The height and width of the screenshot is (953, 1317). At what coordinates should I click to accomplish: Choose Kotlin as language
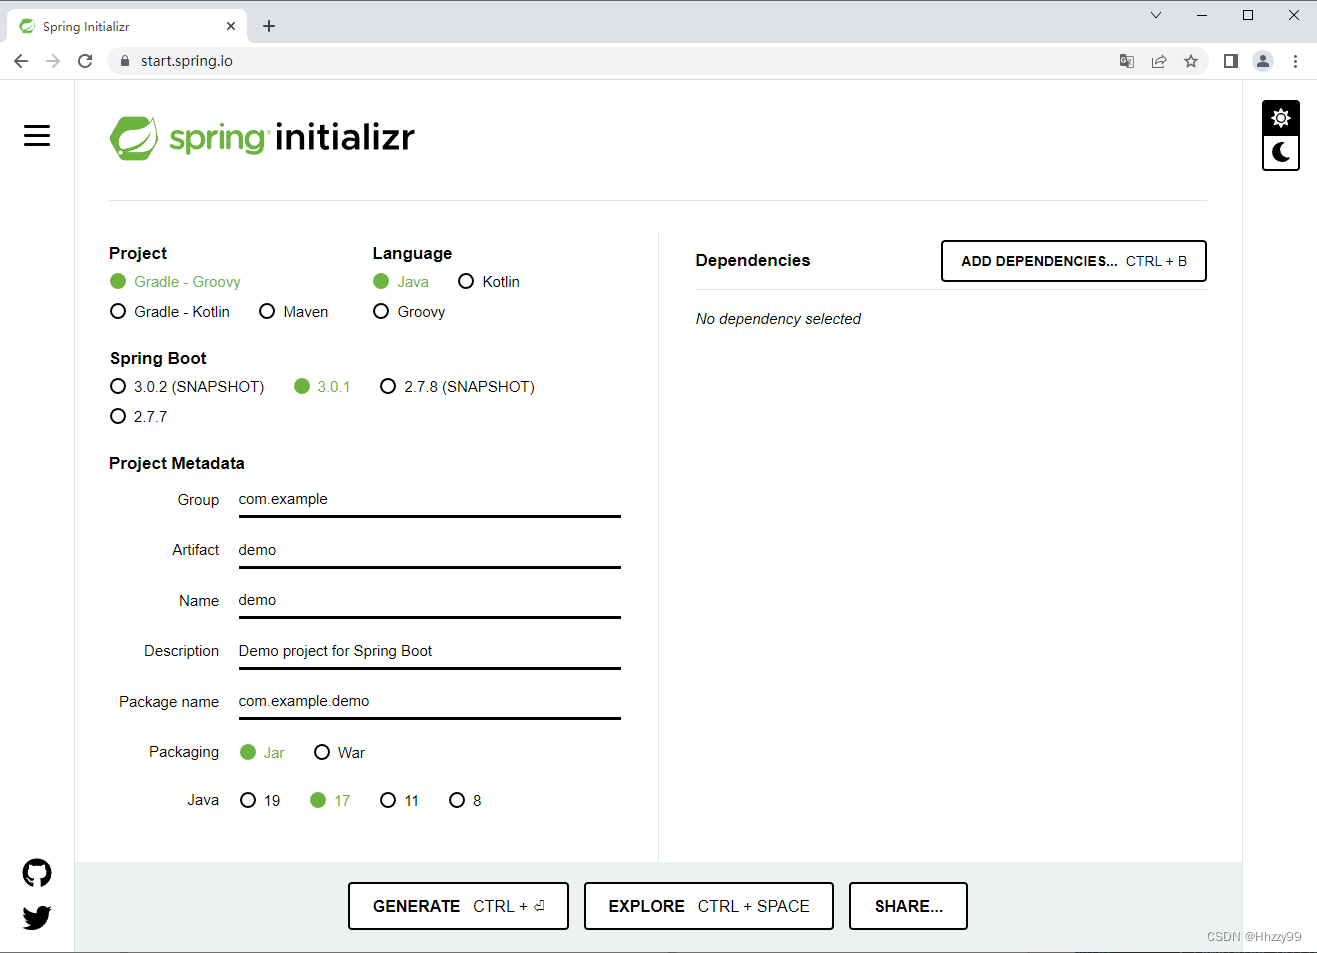489,282
